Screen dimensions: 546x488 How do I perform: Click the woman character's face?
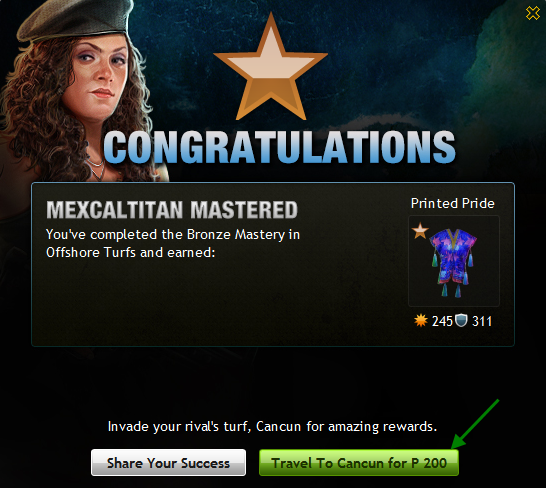pos(98,75)
